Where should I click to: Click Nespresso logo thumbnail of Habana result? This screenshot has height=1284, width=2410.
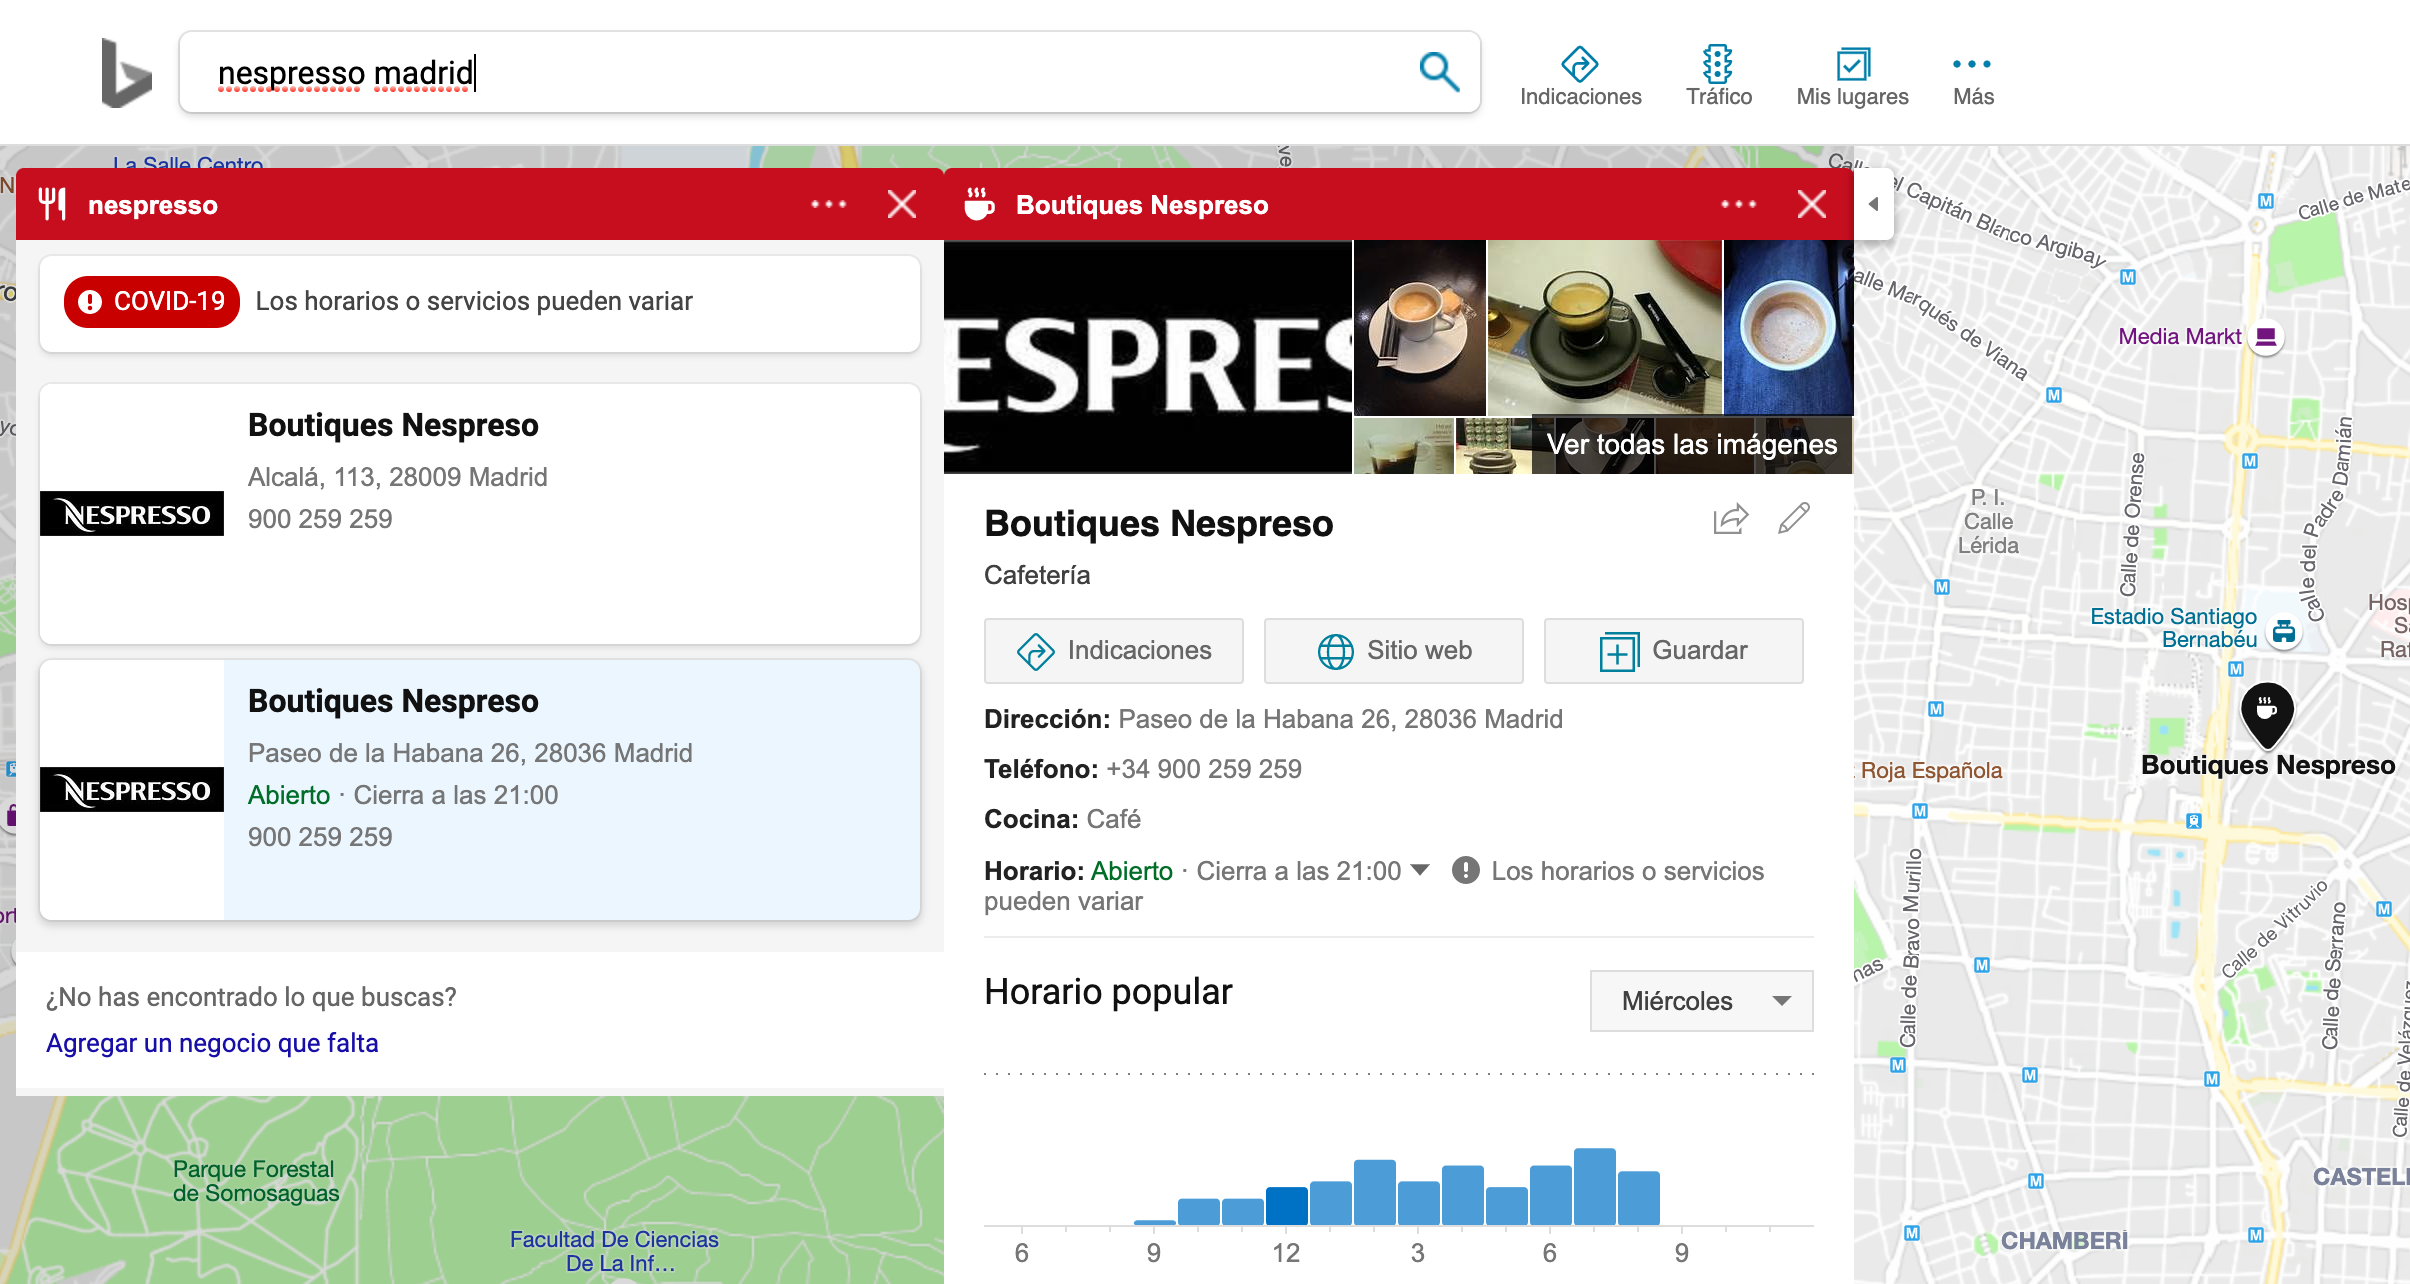pos(132,790)
